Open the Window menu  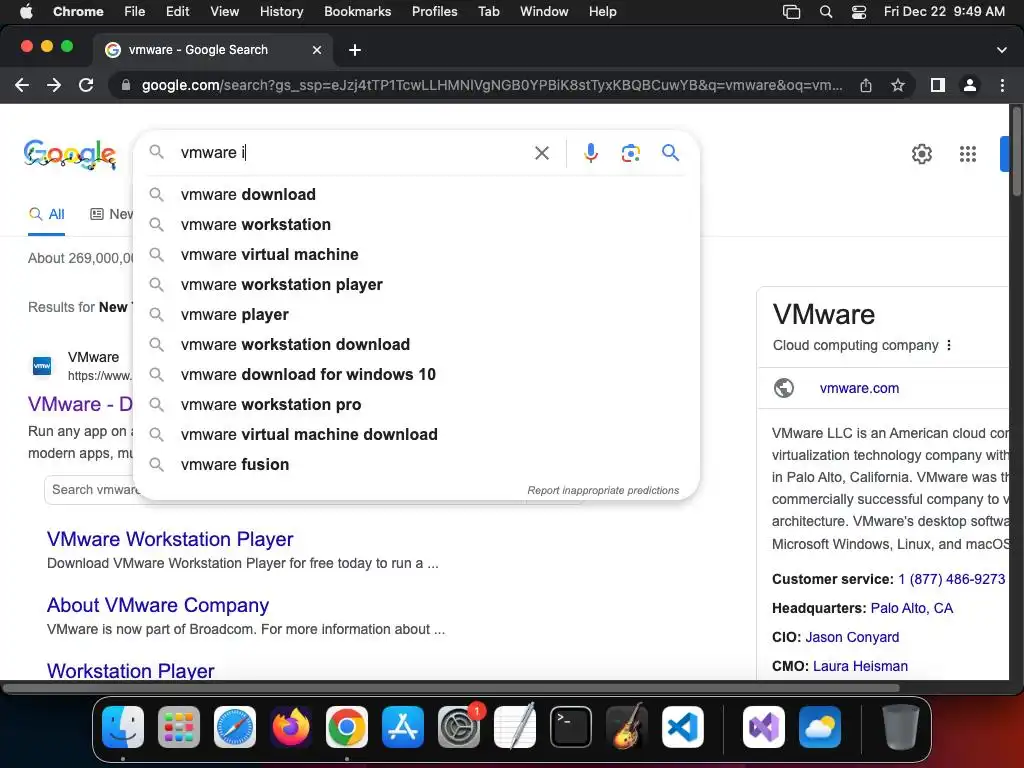pyautogui.click(x=544, y=12)
